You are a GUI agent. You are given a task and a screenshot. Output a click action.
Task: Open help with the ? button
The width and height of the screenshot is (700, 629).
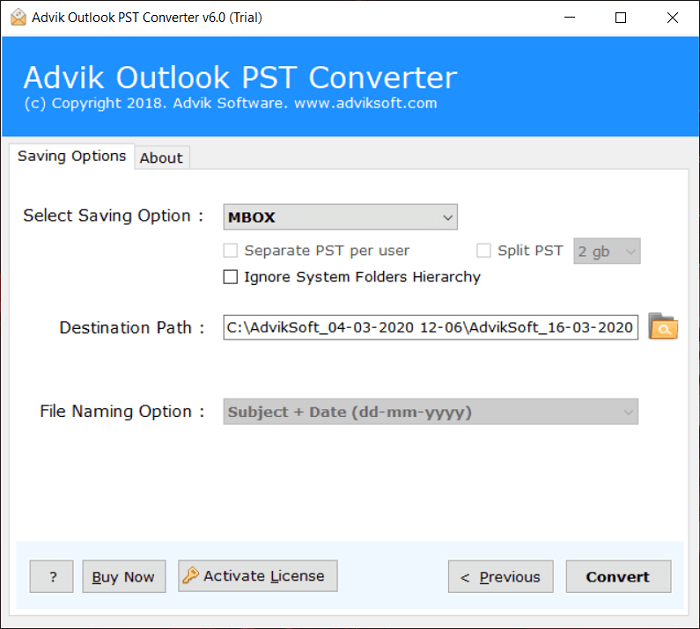pyautogui.click(x=51, y=577)
